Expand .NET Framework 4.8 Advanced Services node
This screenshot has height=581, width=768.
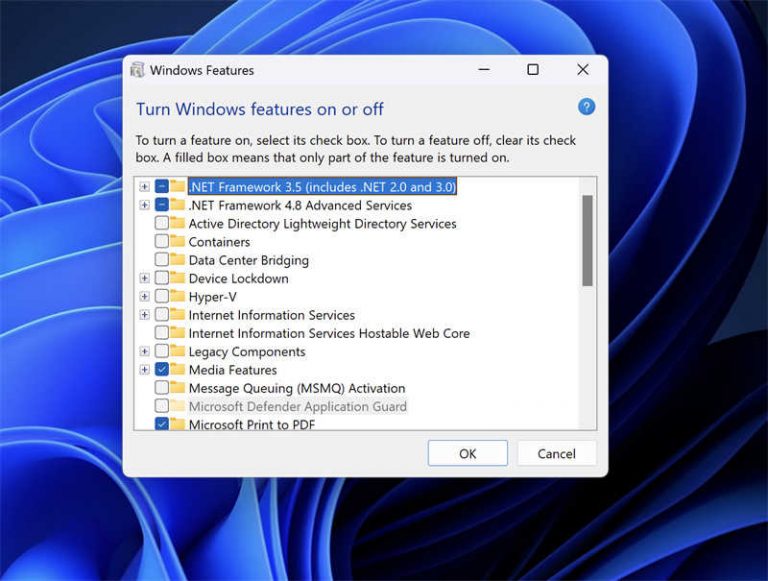[x=144, y=205]
